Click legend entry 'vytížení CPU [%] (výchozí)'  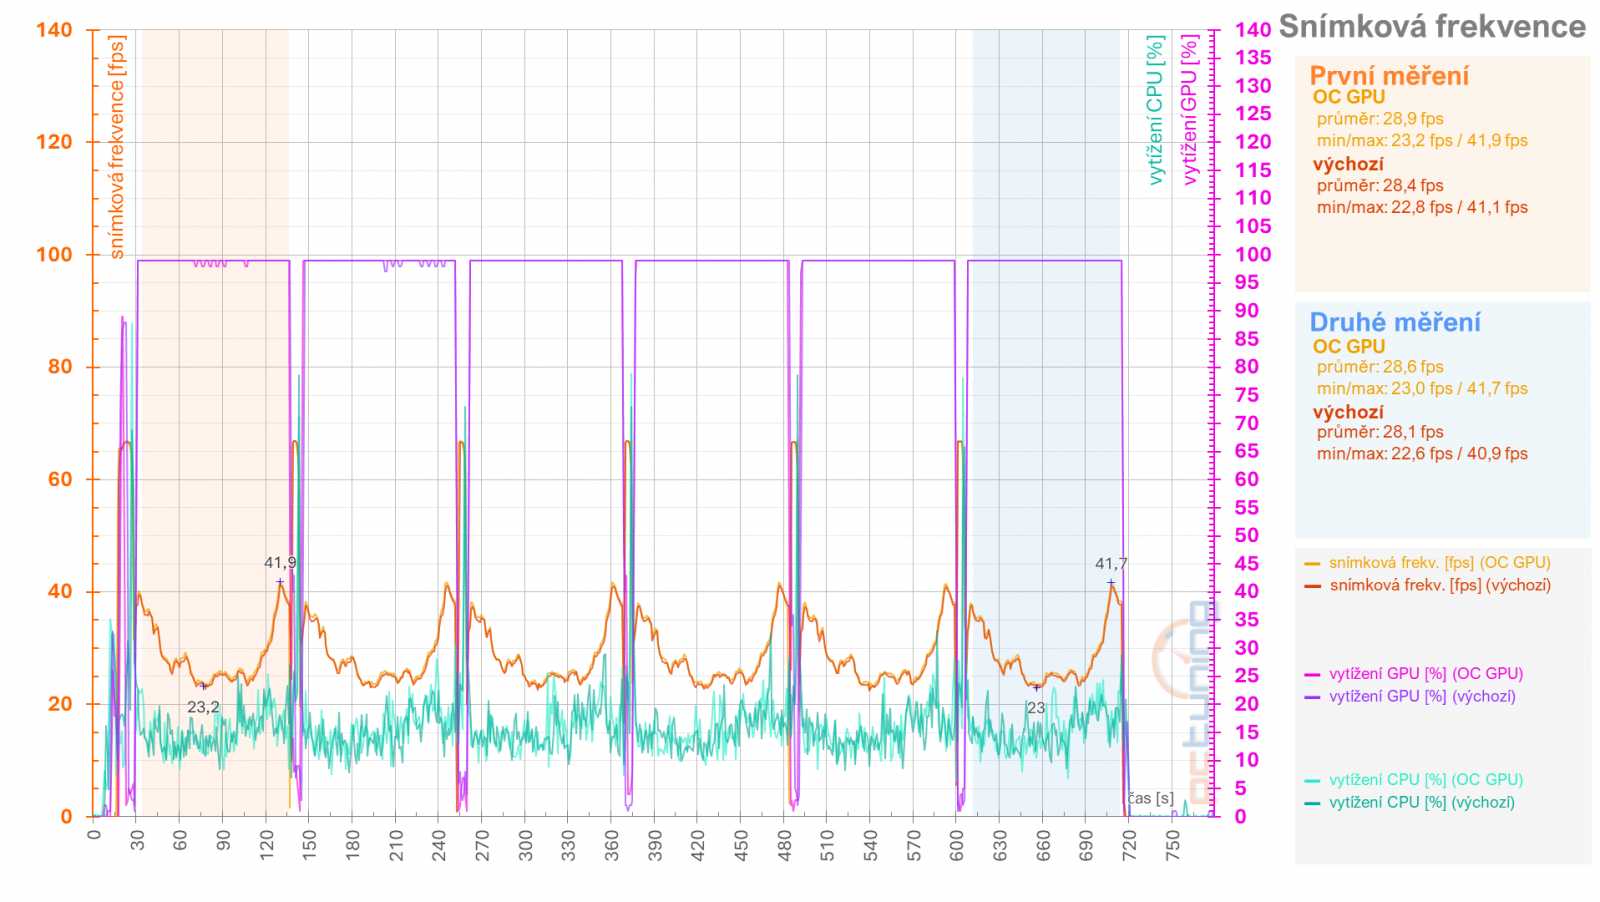[1422, 802]
